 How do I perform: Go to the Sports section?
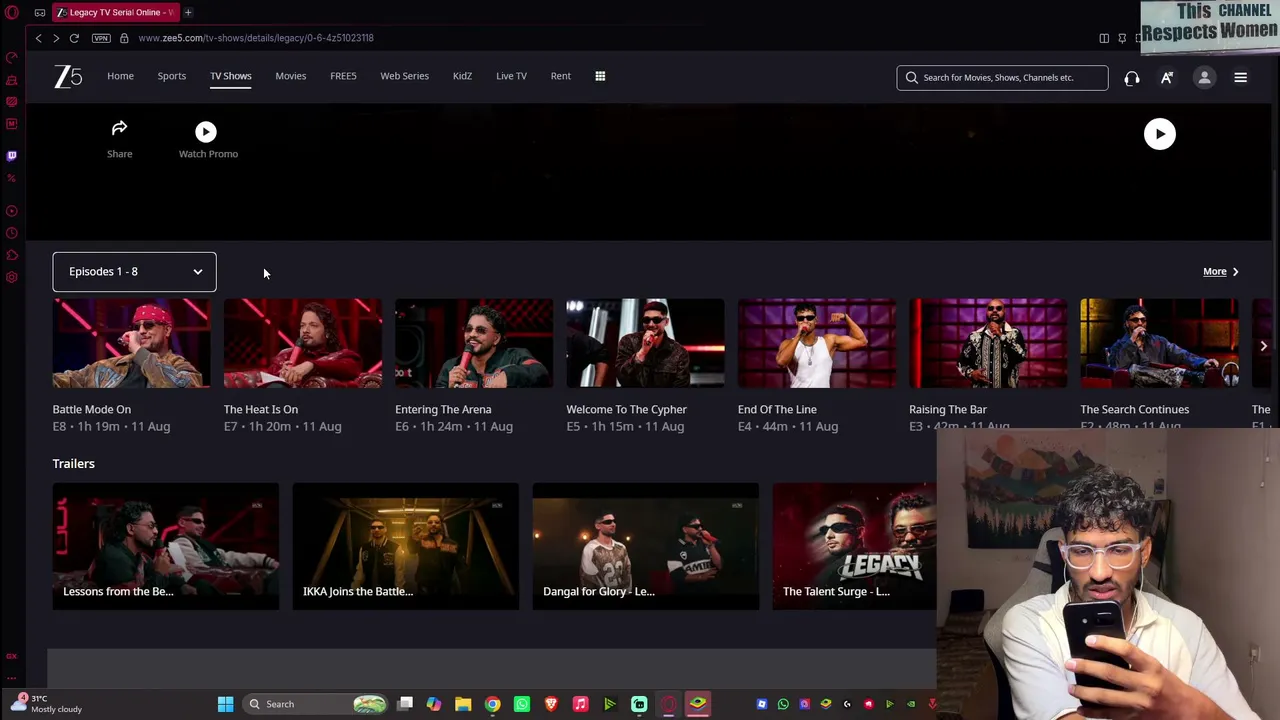point(171,76)
